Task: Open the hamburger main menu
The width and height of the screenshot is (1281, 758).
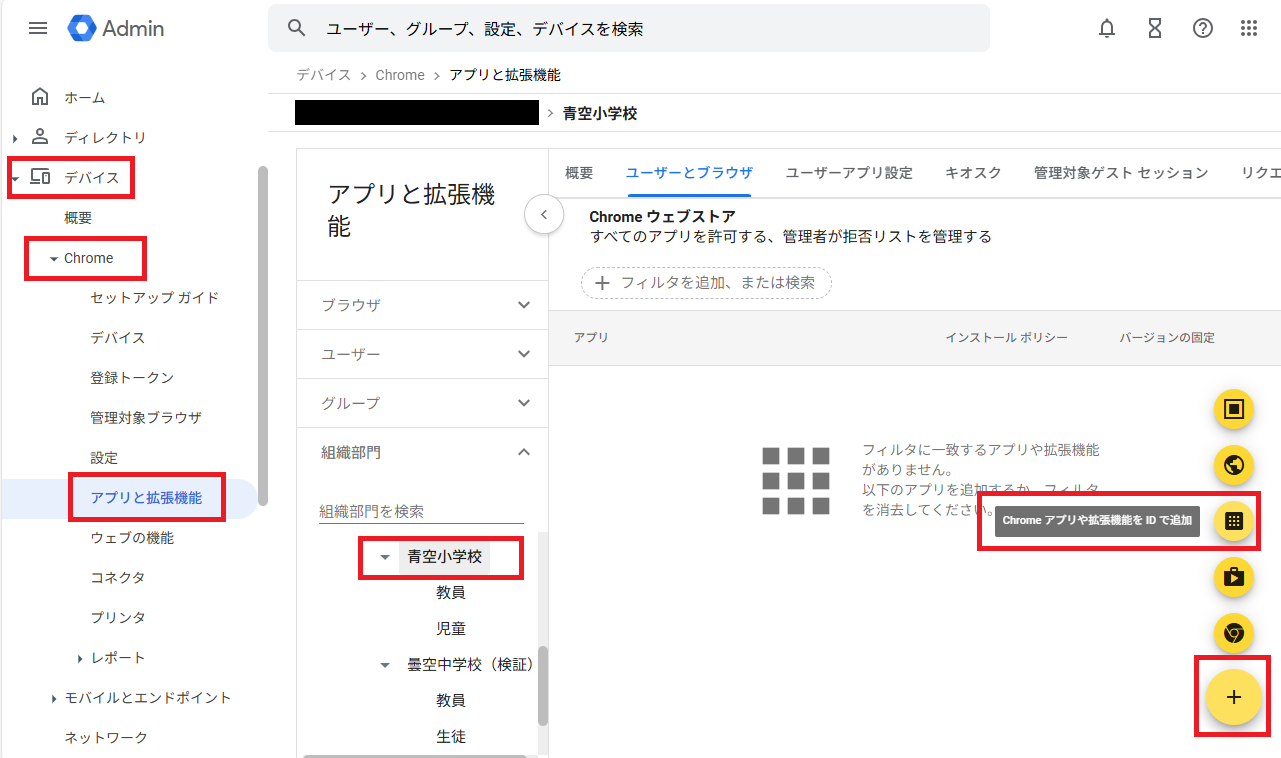Action: [x=38, y=28]
